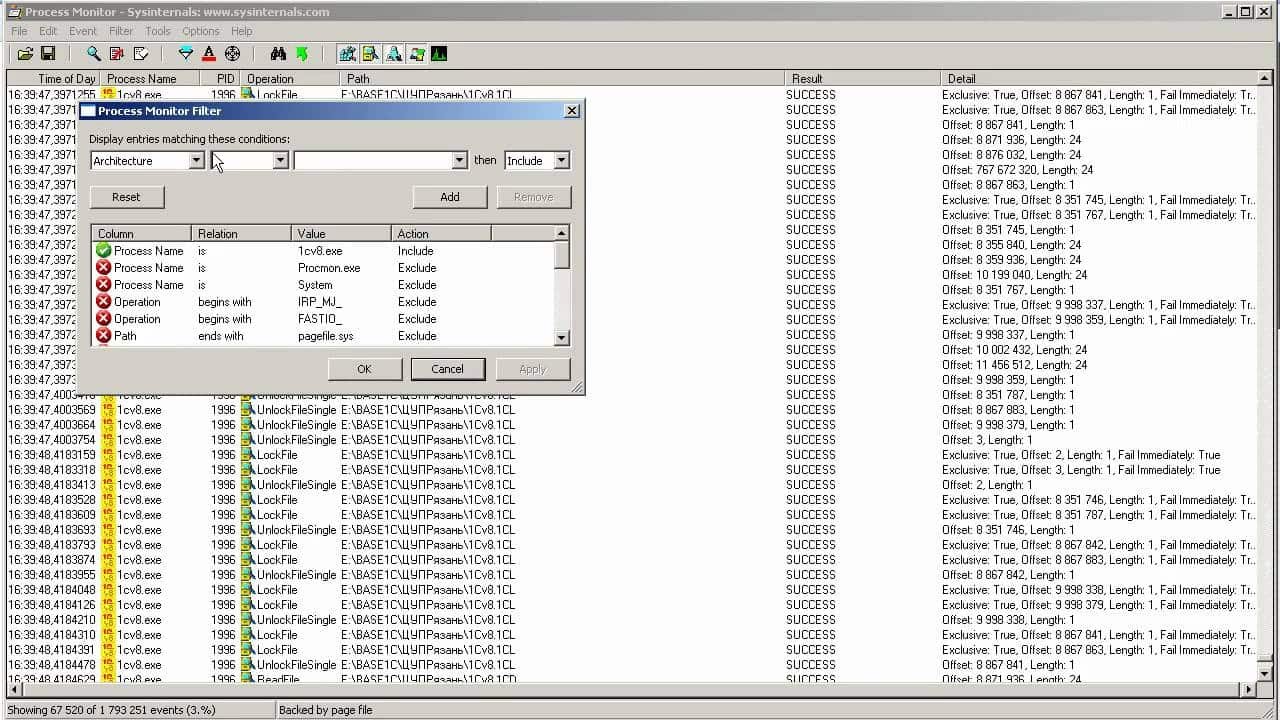The image size is (1280, 720).
Task: Click the Time of Day column header
Action: tap(54, 79)
